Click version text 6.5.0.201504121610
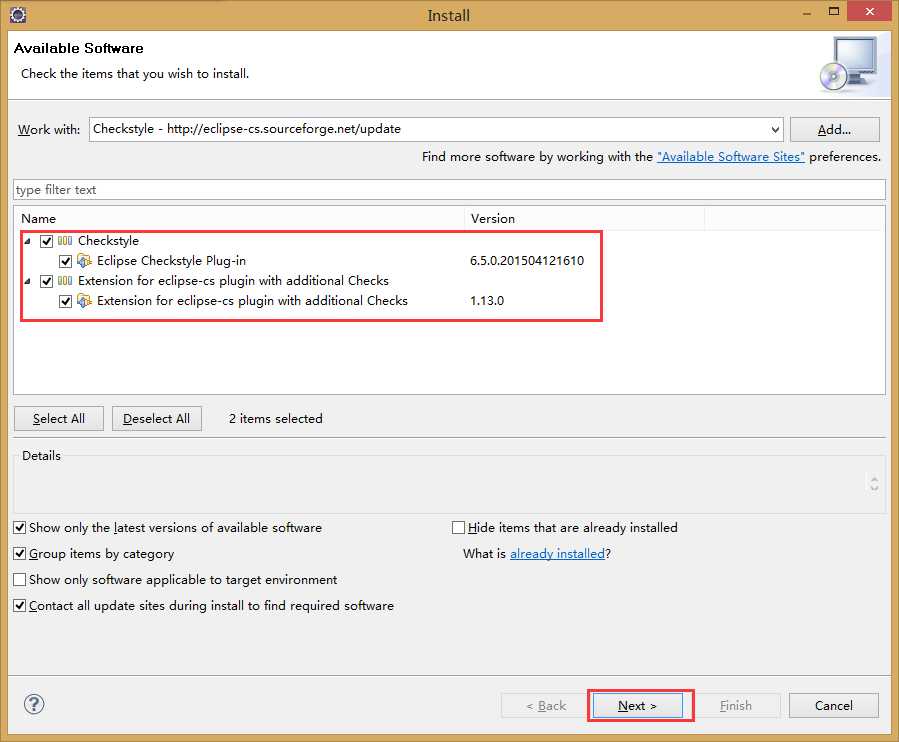899x742 pixels. coord(527,261)
